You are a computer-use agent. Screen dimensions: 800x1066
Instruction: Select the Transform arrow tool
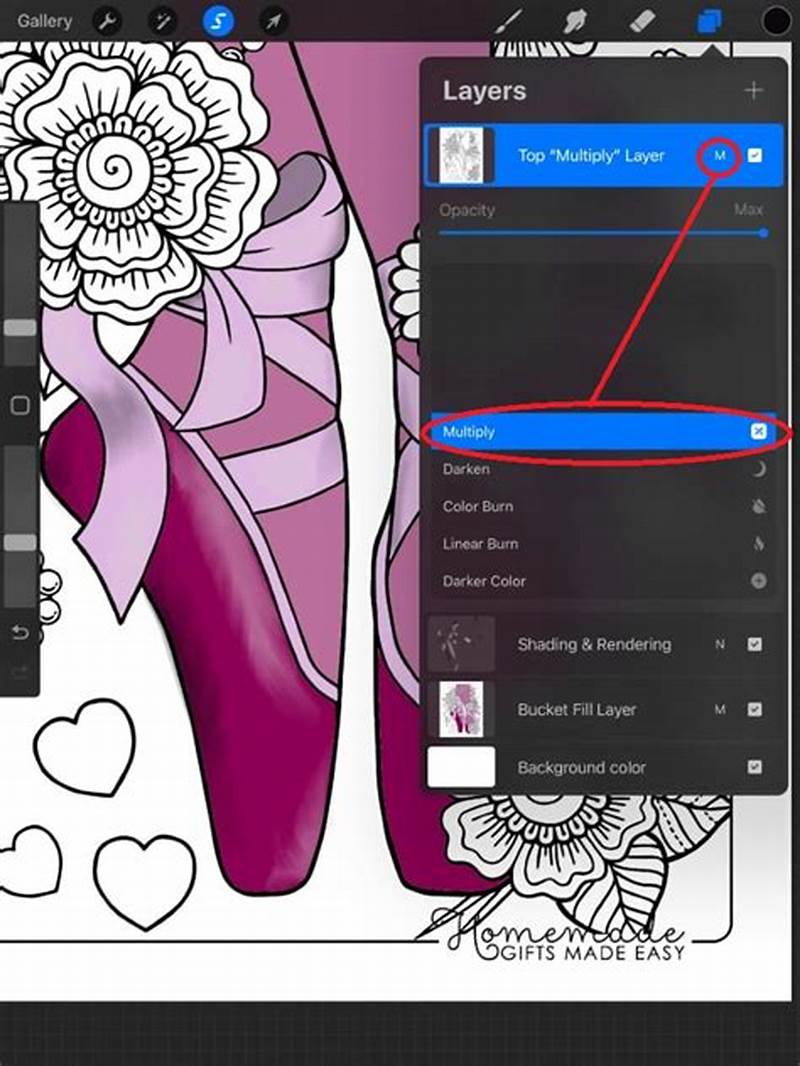click(270, 21)
